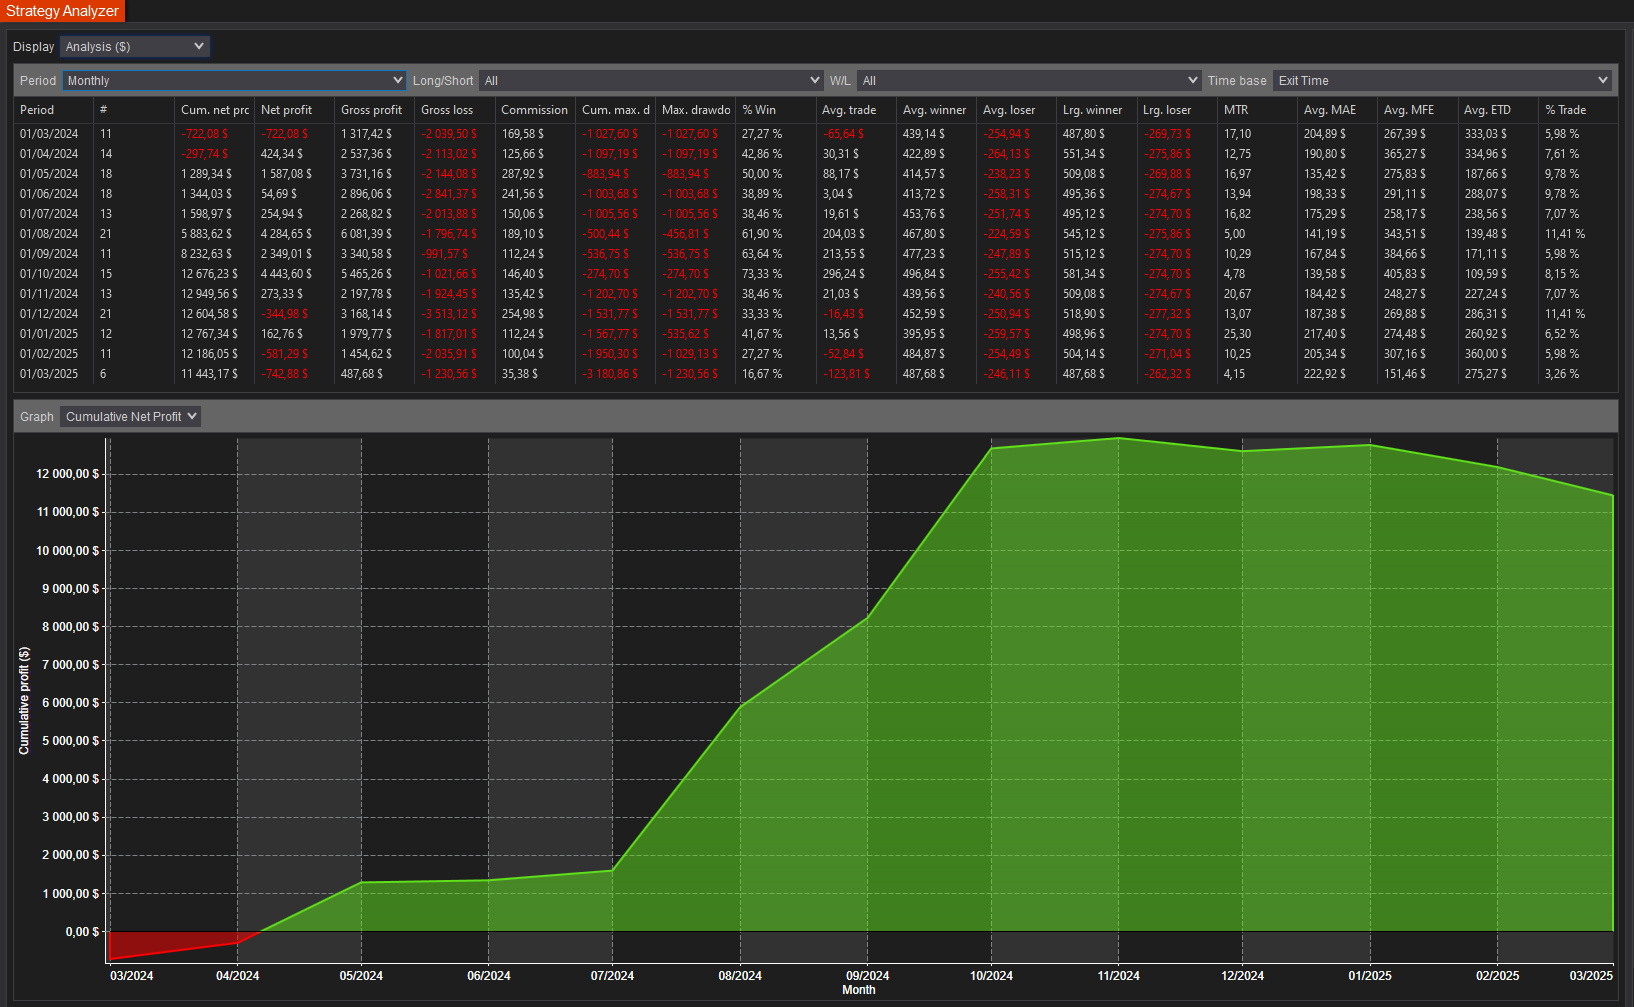
Task: Click the MTR column header
Action: (x=1257, y=110)
